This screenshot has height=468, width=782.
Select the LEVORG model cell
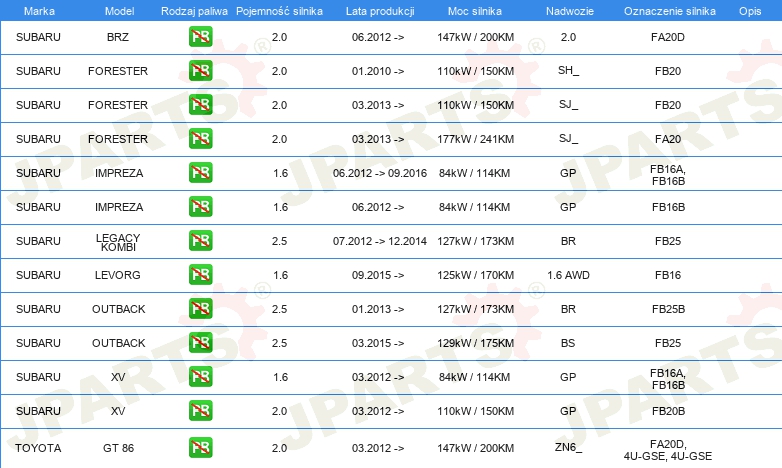click(x=118, y=275)
